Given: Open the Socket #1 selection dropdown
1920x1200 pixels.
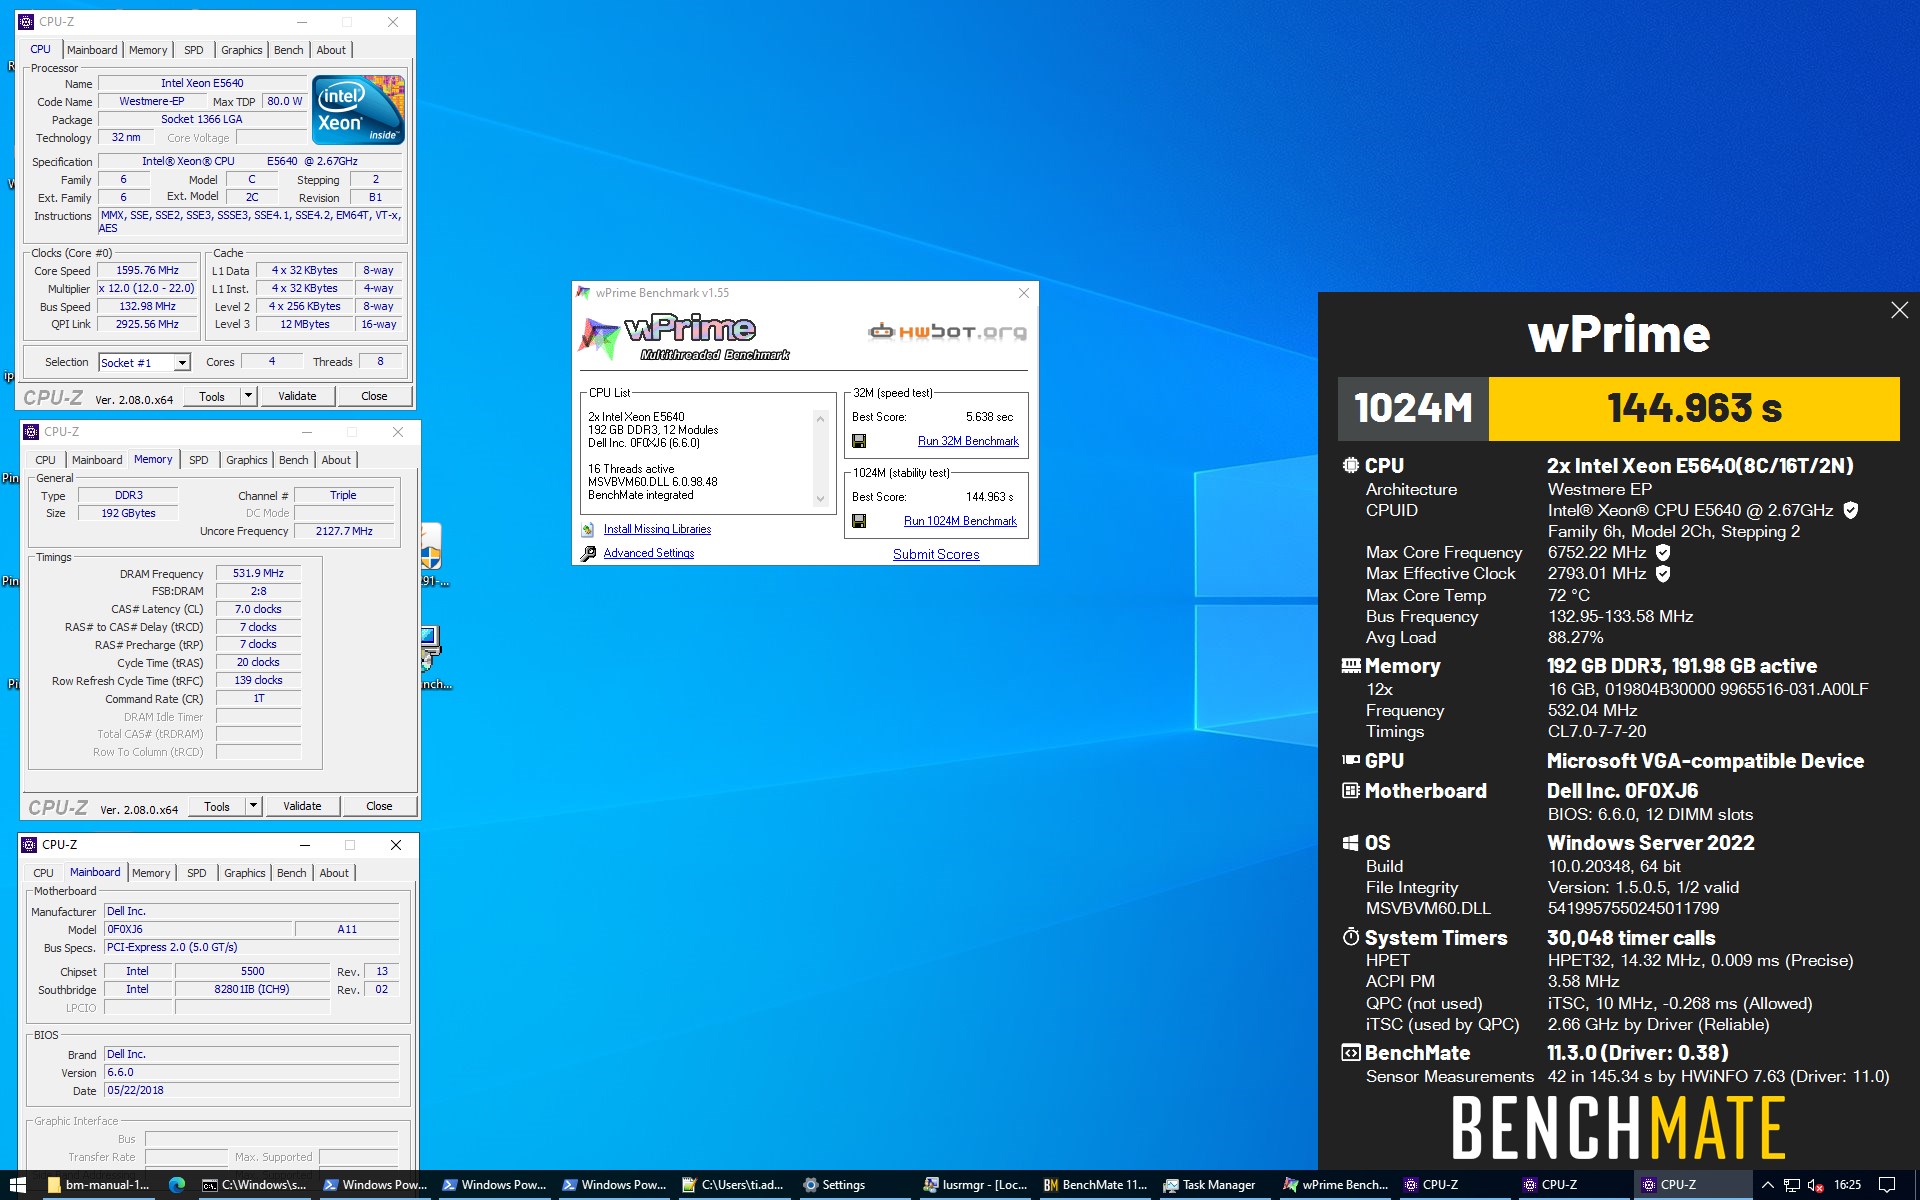Looking at the screenshot, I should point(182,363).
